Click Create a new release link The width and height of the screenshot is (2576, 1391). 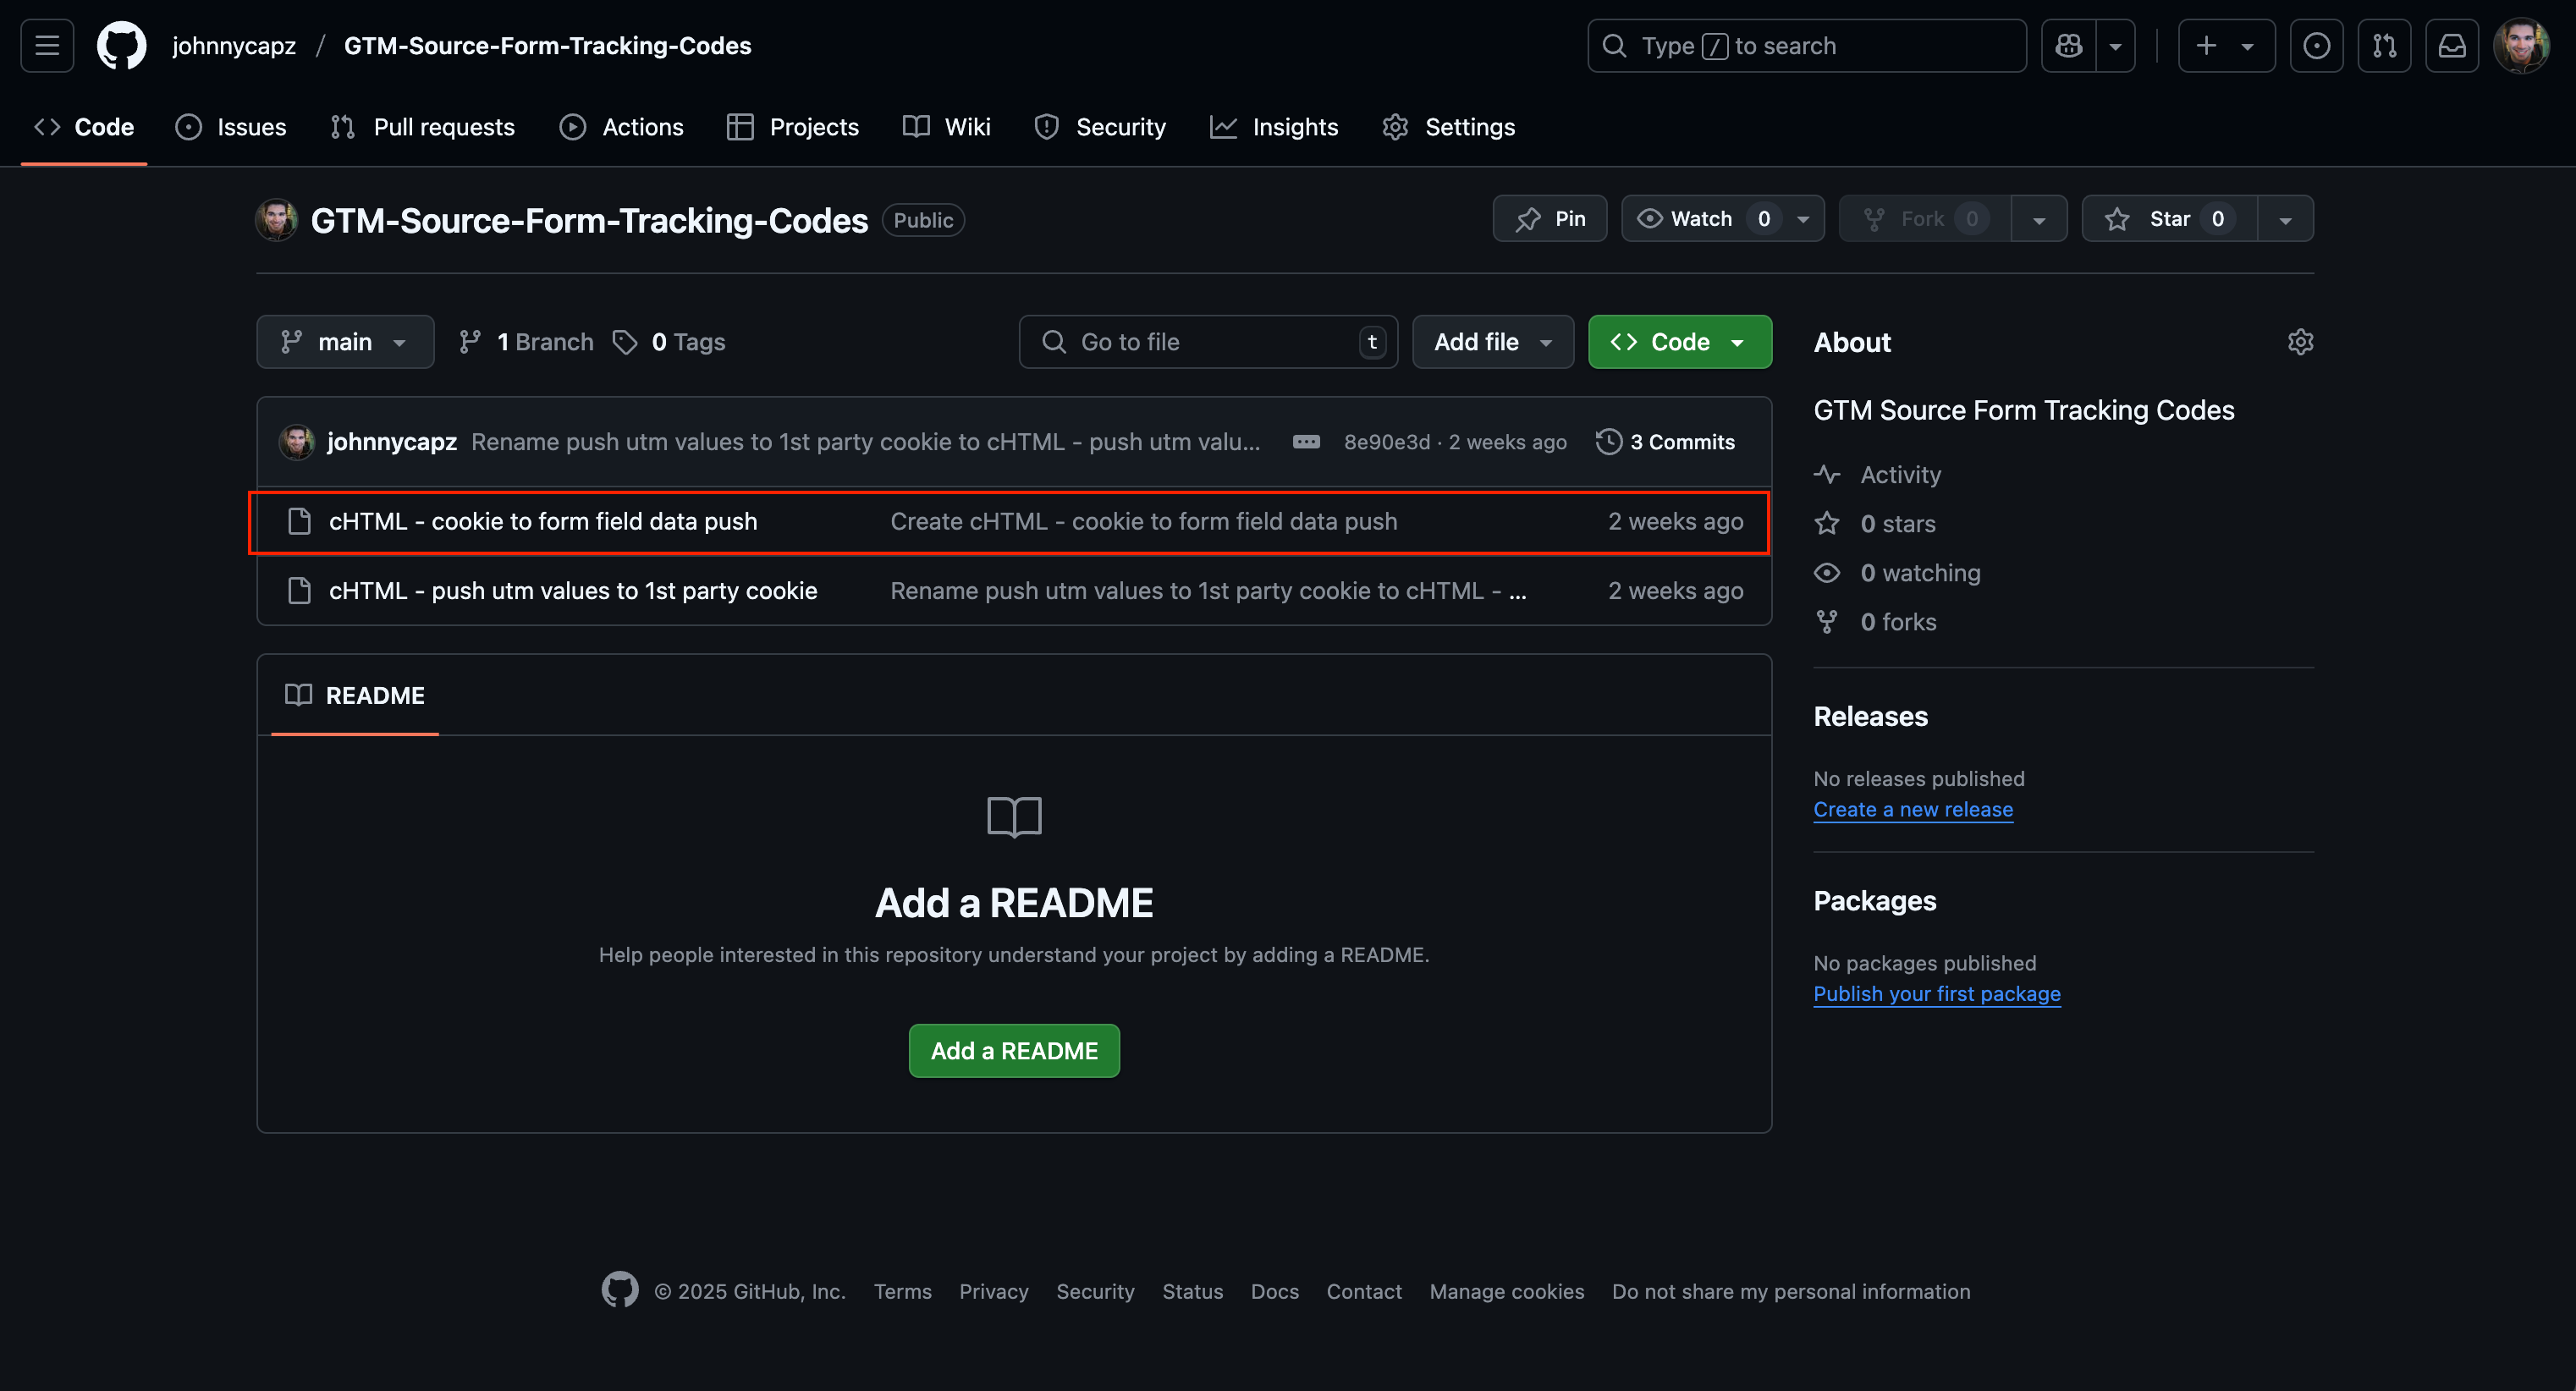(1913, 809)
